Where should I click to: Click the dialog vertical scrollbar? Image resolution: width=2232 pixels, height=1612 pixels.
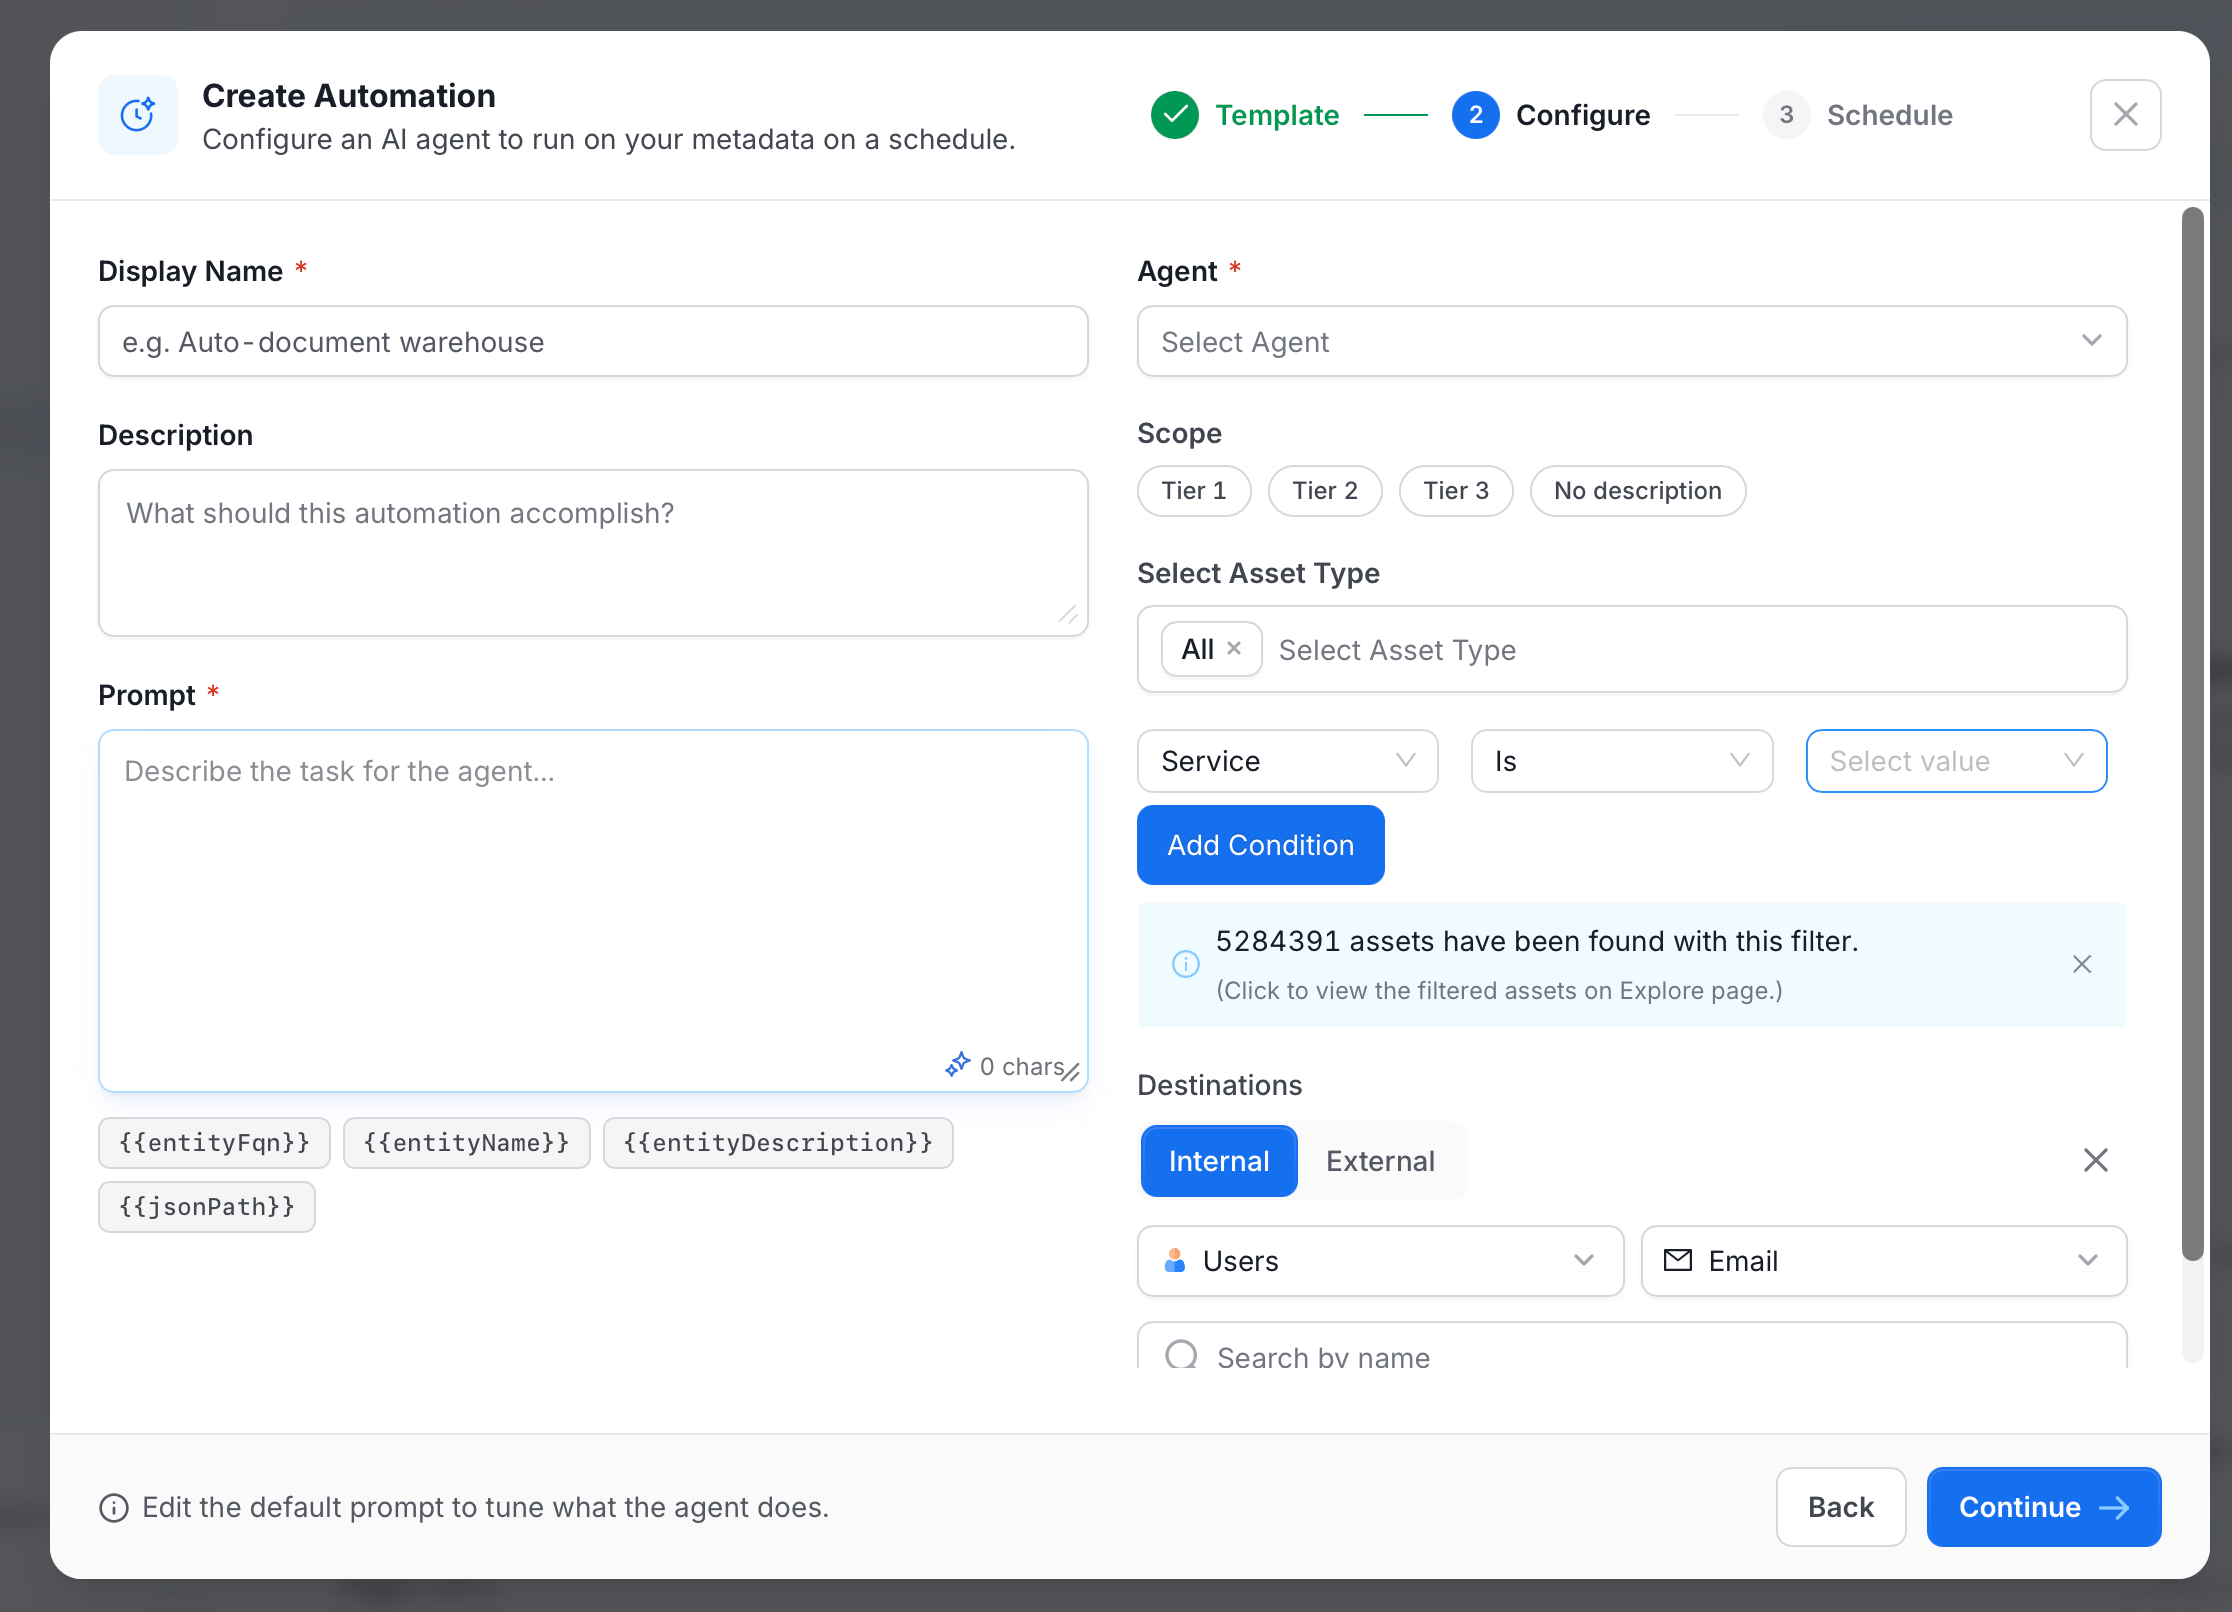point(2192,735)
